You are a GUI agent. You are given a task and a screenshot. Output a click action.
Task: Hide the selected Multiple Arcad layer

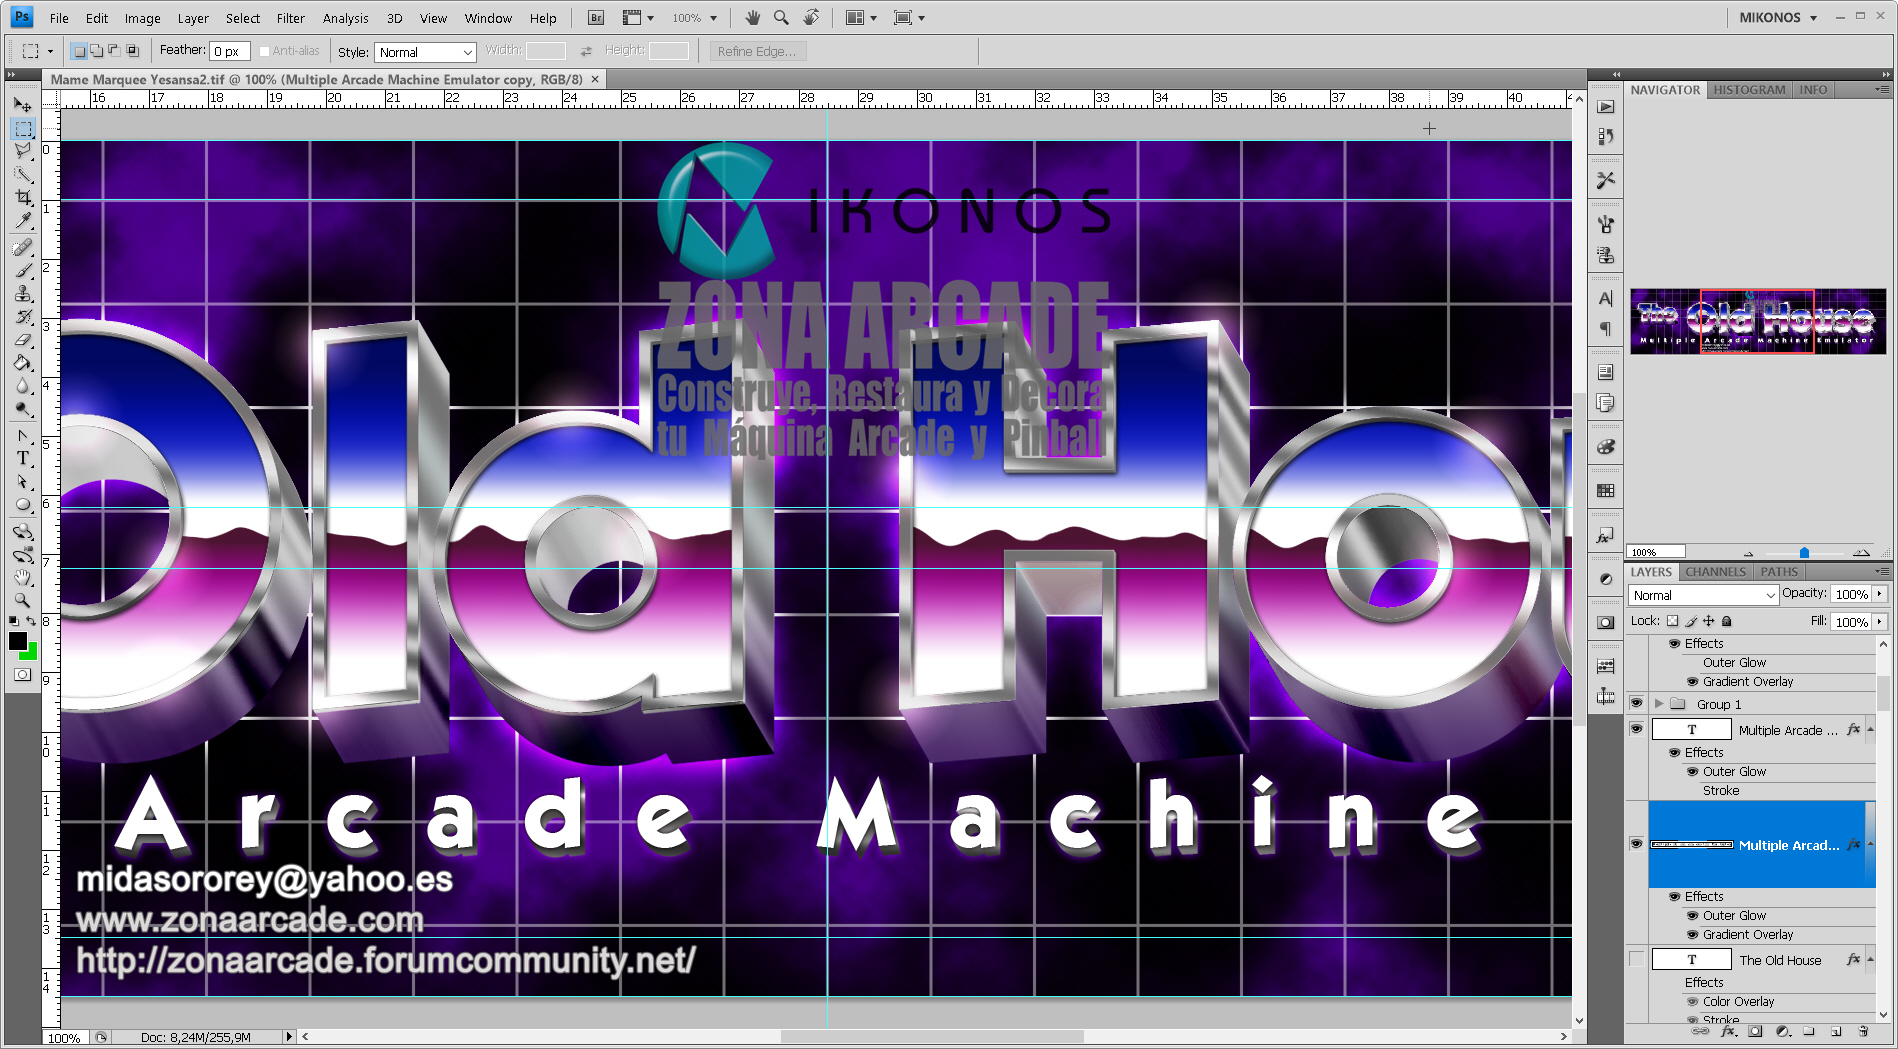[1636, 844]
